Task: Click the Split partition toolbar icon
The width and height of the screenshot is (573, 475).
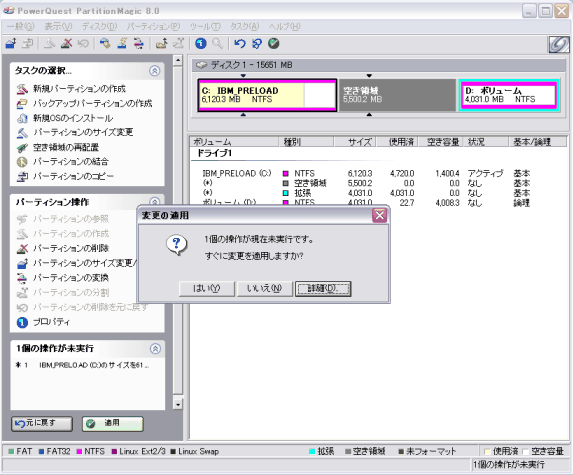Action: [x=178, y=43]
